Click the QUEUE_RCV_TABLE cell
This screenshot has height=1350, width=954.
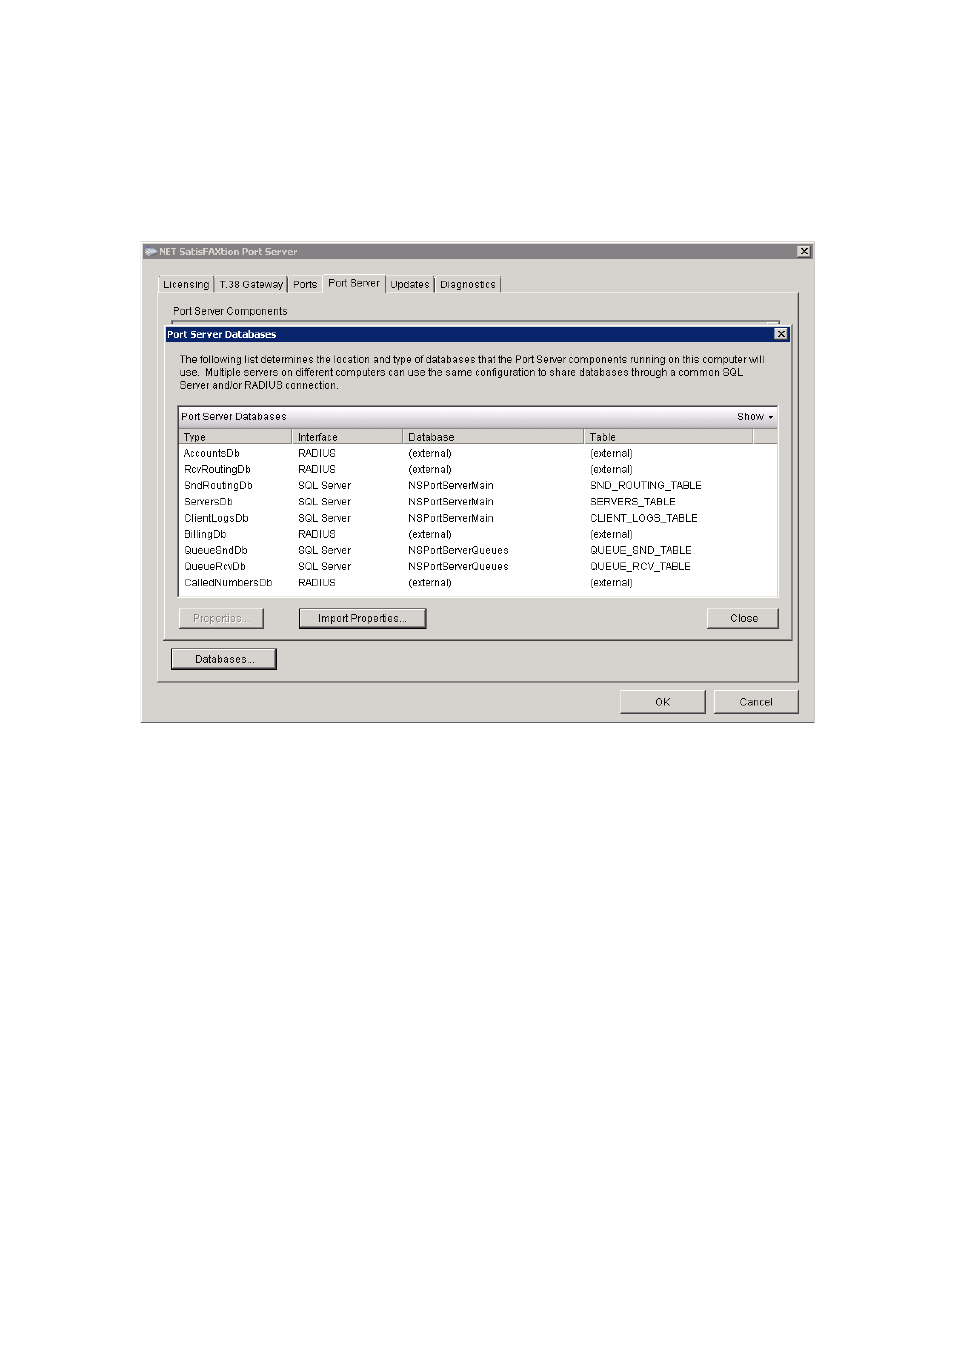640,566
